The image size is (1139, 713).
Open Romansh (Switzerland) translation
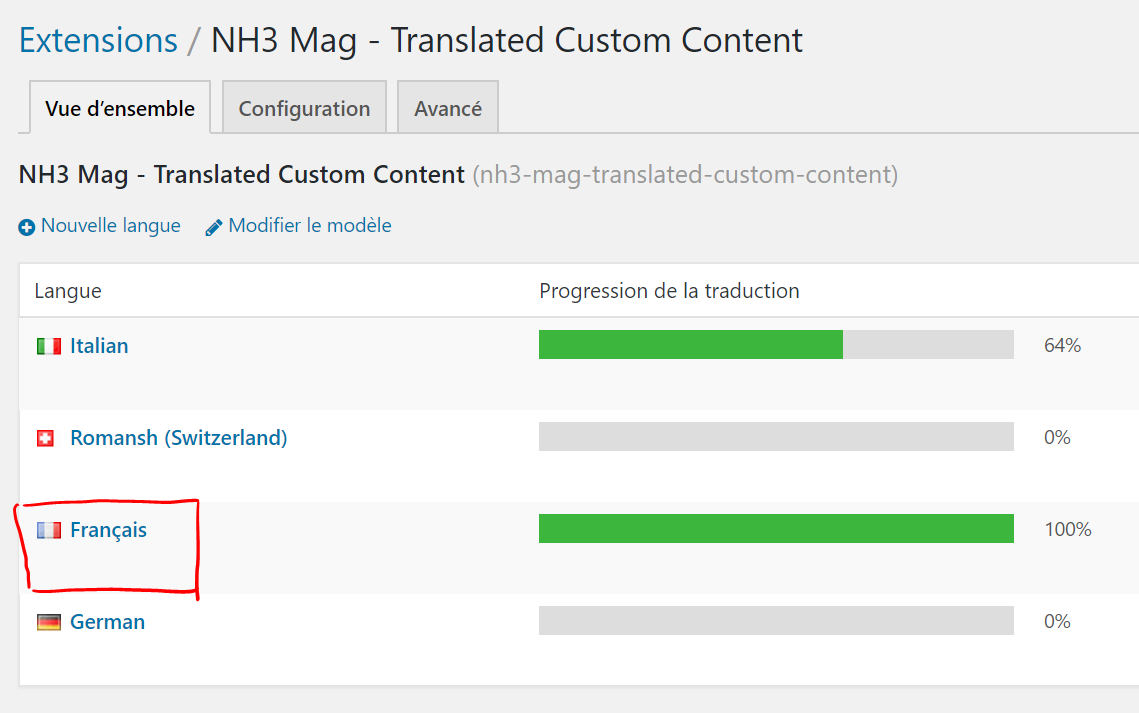[x=179, y=438]
